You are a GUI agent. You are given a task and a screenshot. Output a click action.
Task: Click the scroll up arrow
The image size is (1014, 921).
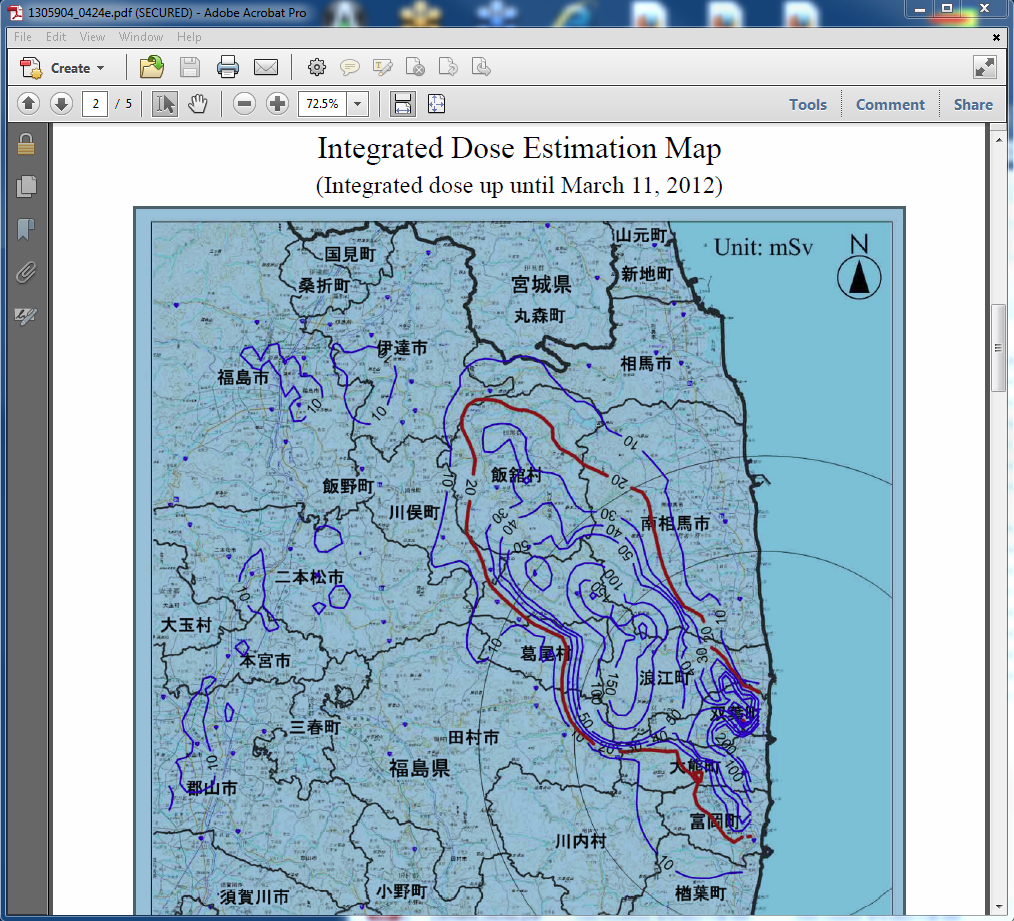click(x=998, y=140)
